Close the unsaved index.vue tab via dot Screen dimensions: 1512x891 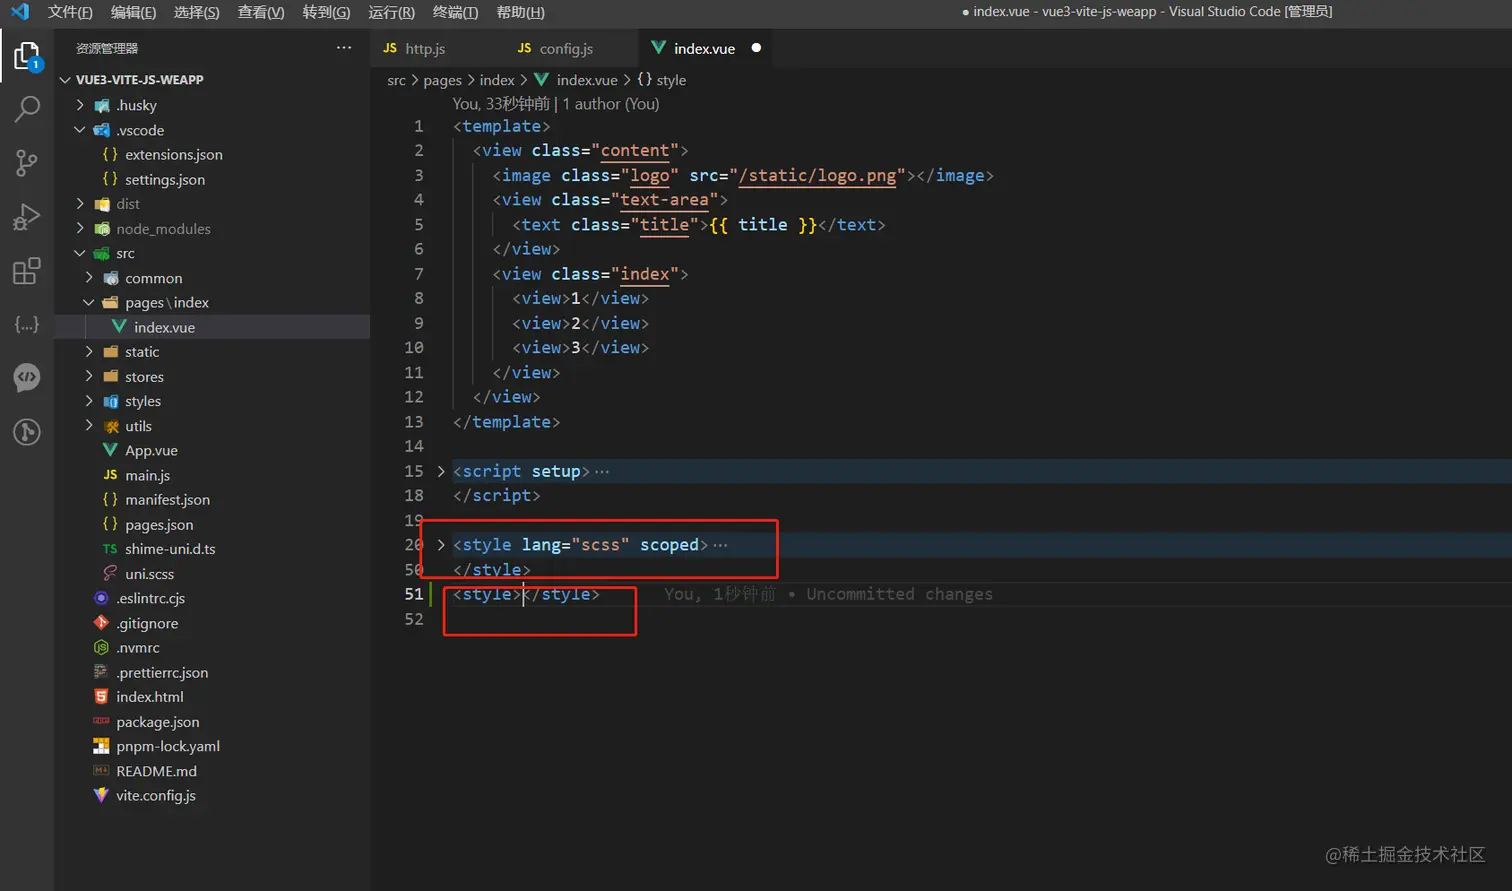[x=756, y=48]
